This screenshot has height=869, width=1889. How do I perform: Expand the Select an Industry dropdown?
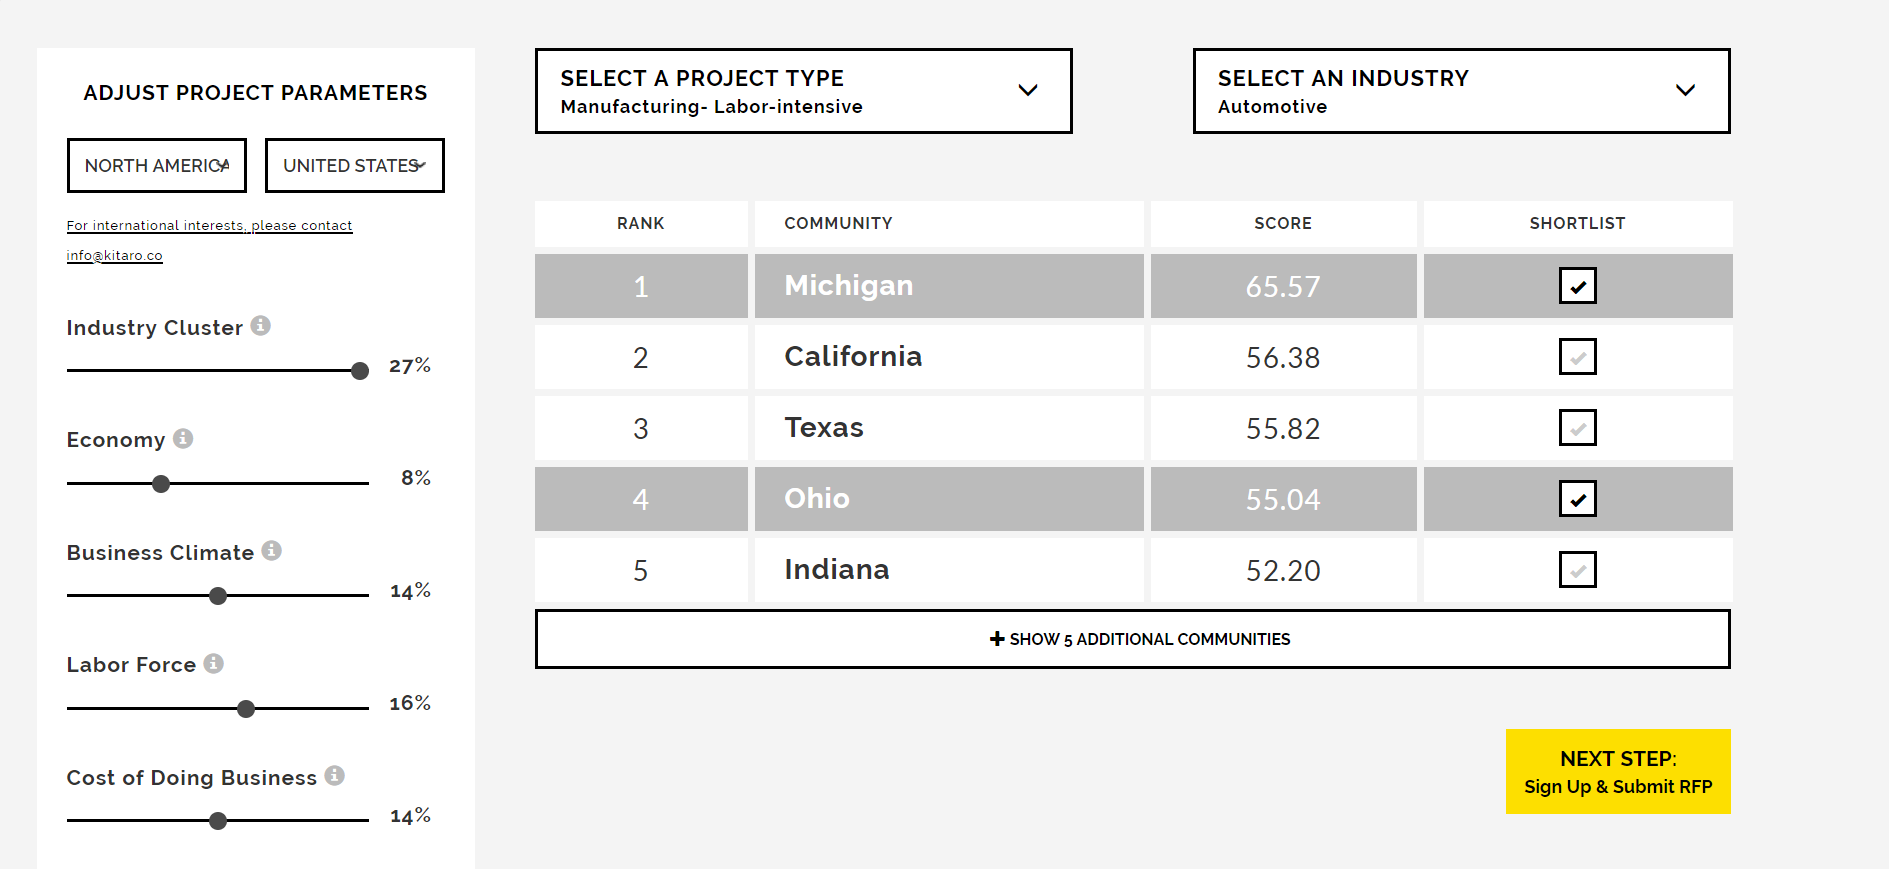1461,91
